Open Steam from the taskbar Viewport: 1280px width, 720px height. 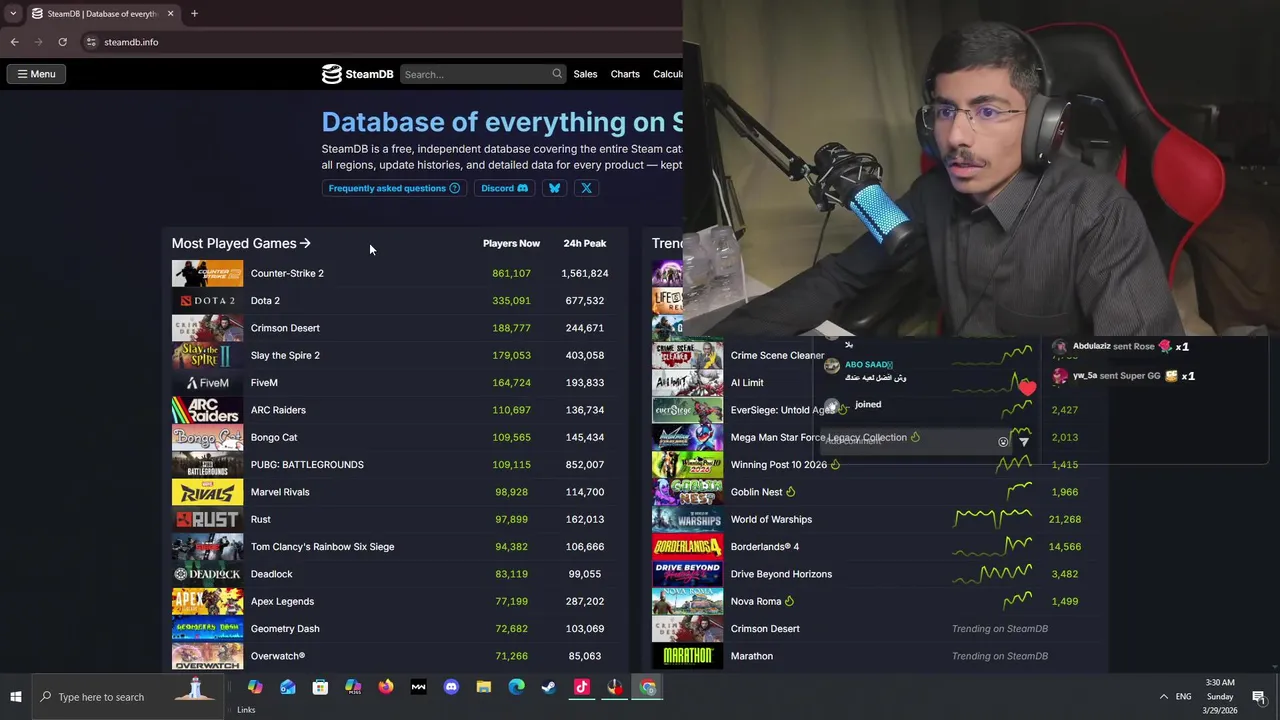(549, 687)
